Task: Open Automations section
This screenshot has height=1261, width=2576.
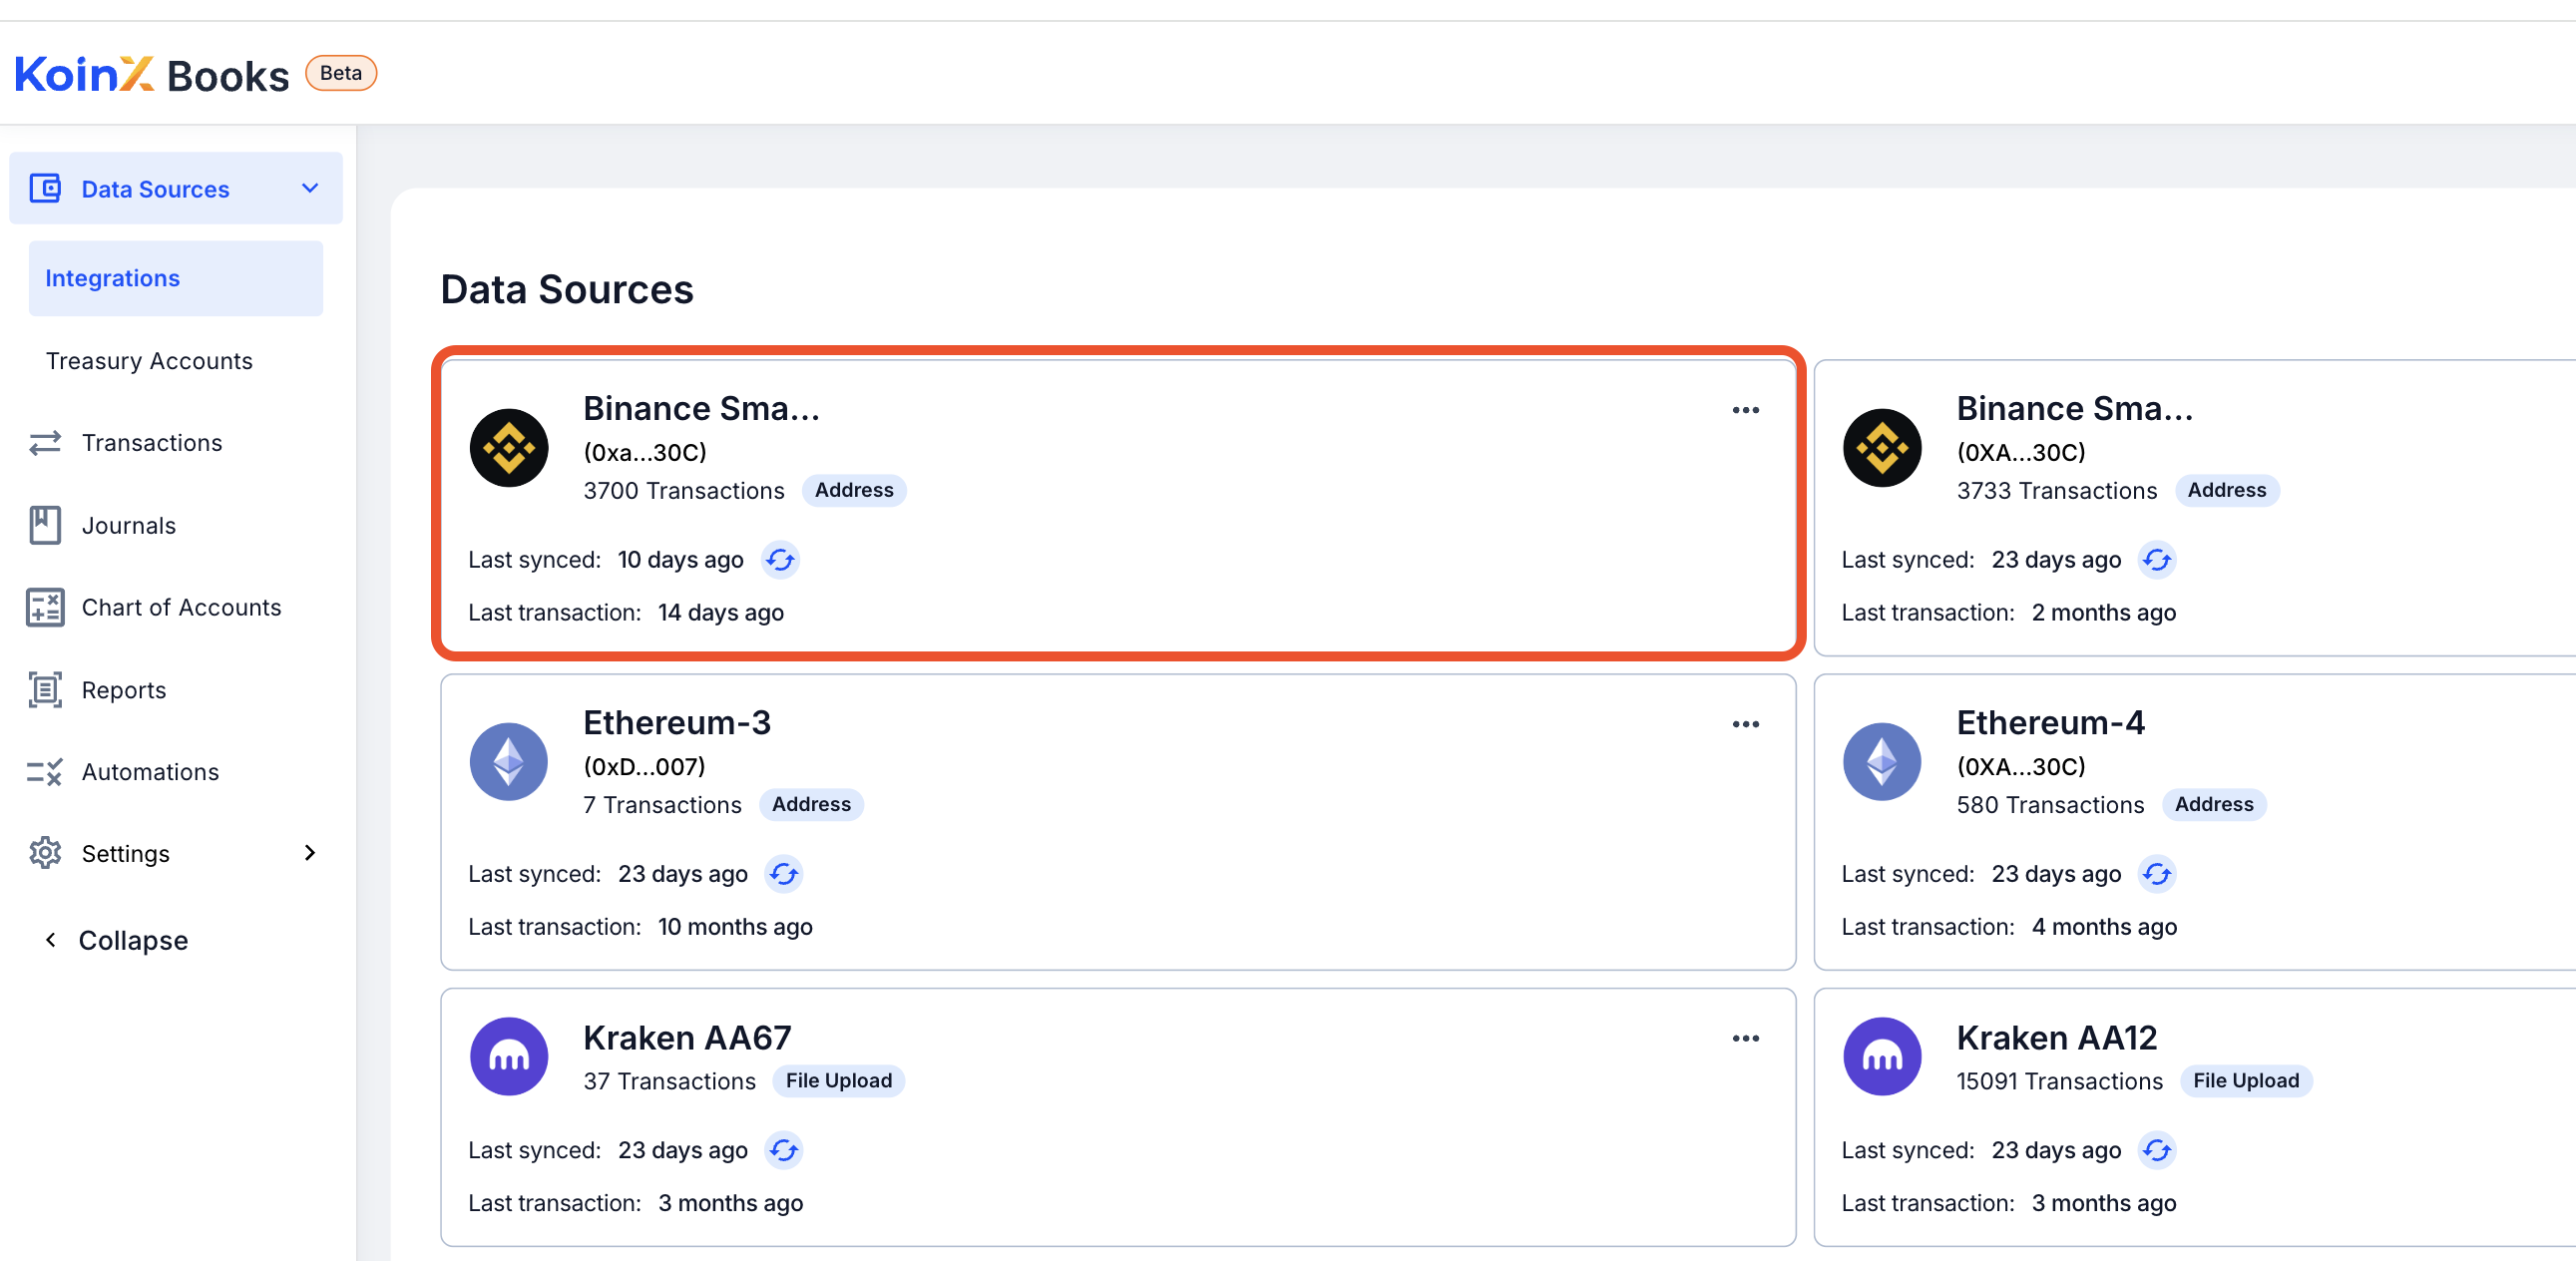Action: tap(150, 772)
